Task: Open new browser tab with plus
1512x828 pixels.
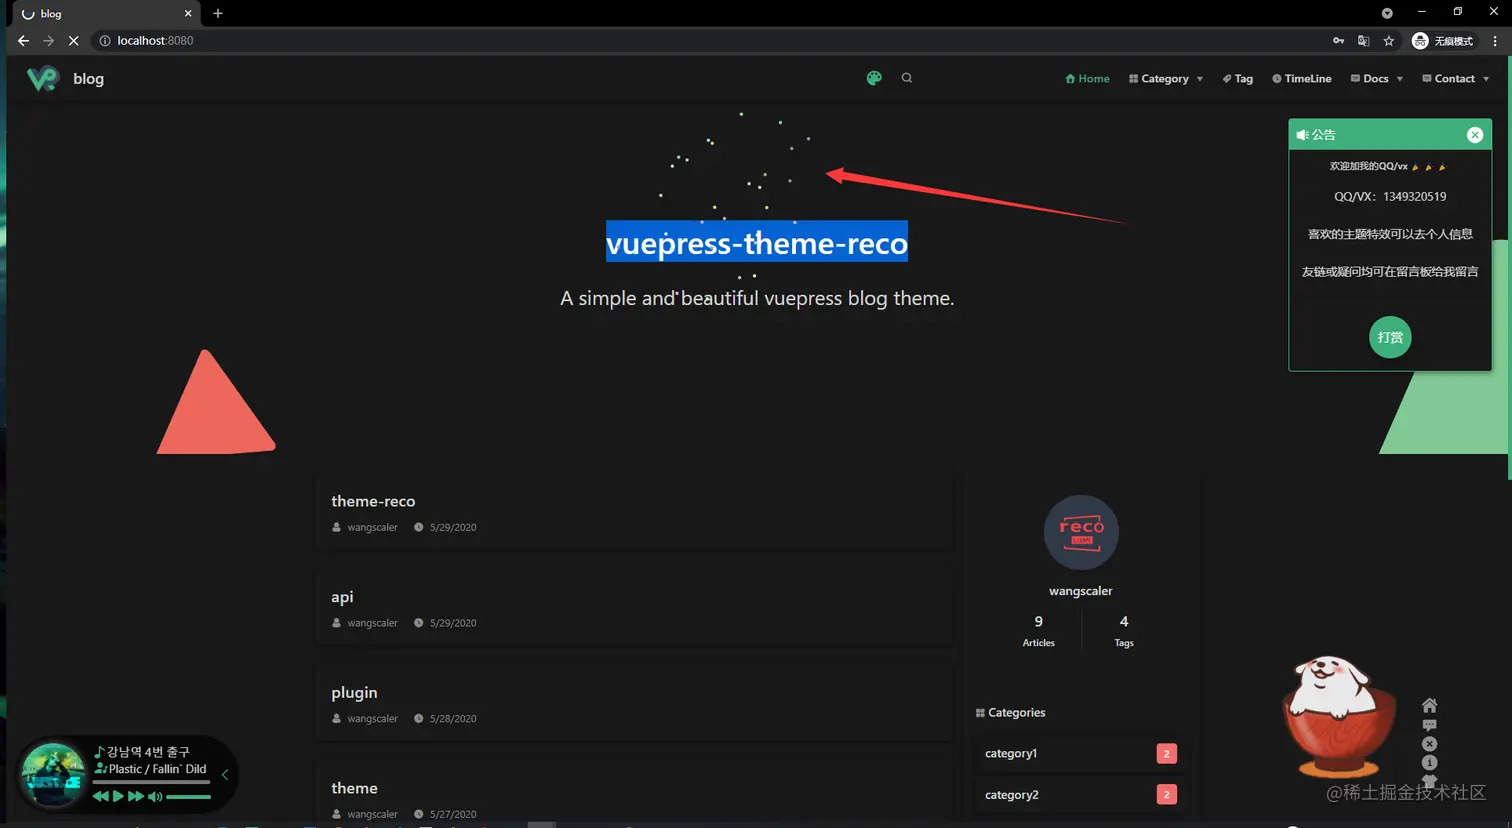Action: pyautogui.click(x=218, y=13)
